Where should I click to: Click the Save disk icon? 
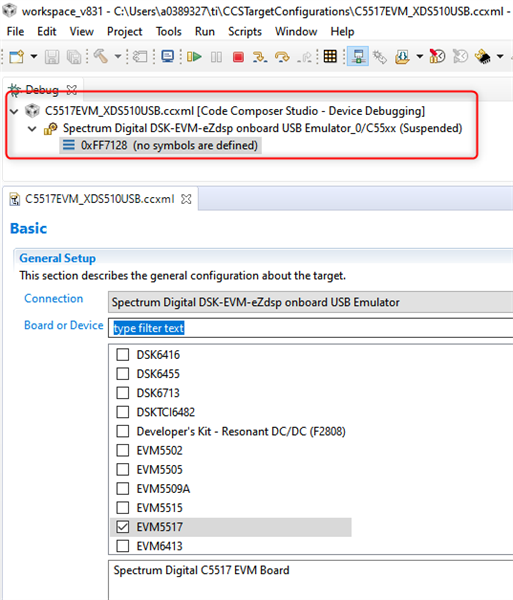(52, 57)
